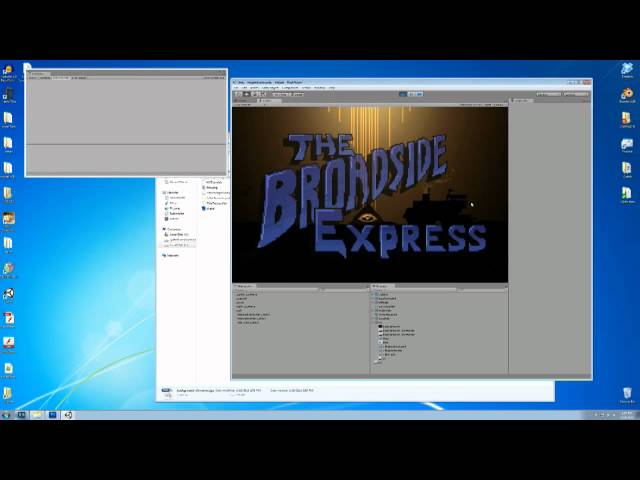This screenshot has height=480, width=640.
Task: Open the Unity desktop shortcut icon
Action: pyautogui.click(x=9, y=296)
